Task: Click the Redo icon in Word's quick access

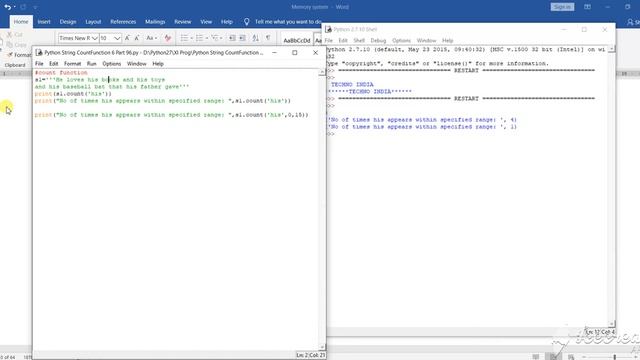Action: [x=23, y=7]
